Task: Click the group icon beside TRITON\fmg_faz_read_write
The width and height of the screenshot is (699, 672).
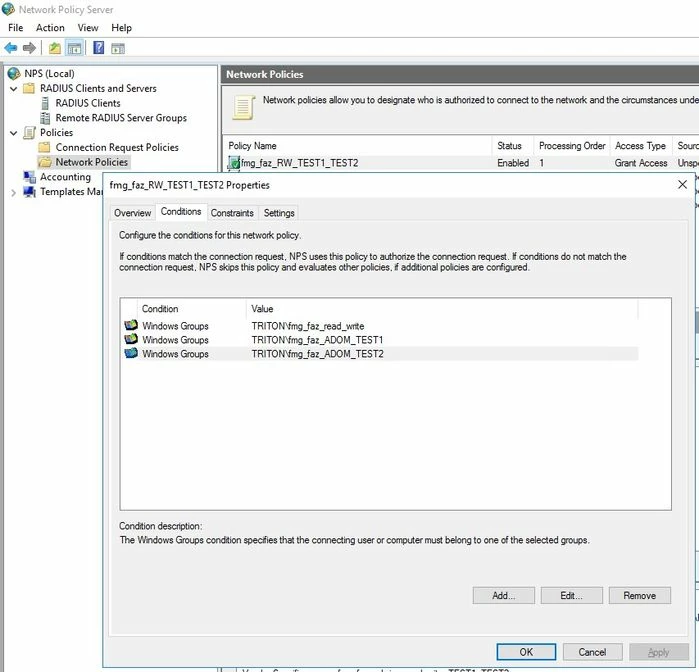Action: 131,325
